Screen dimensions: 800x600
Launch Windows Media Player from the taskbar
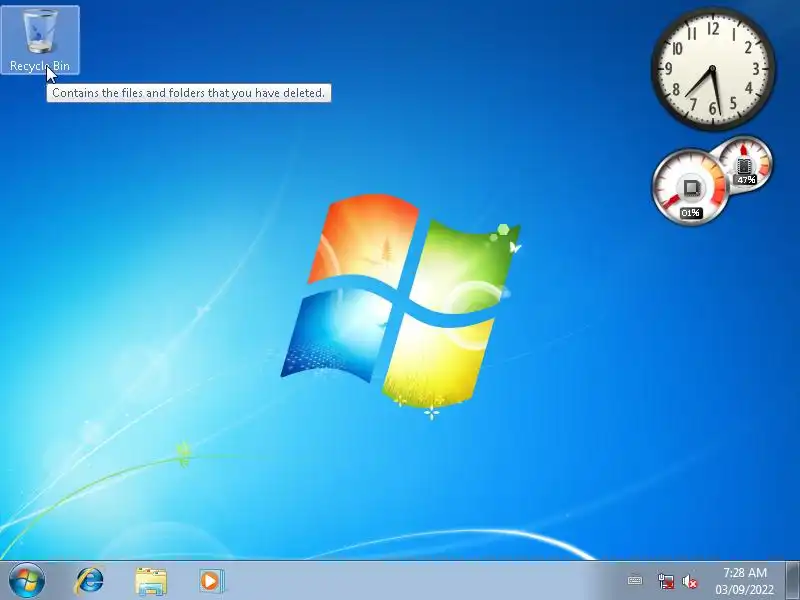coord(211,581)
